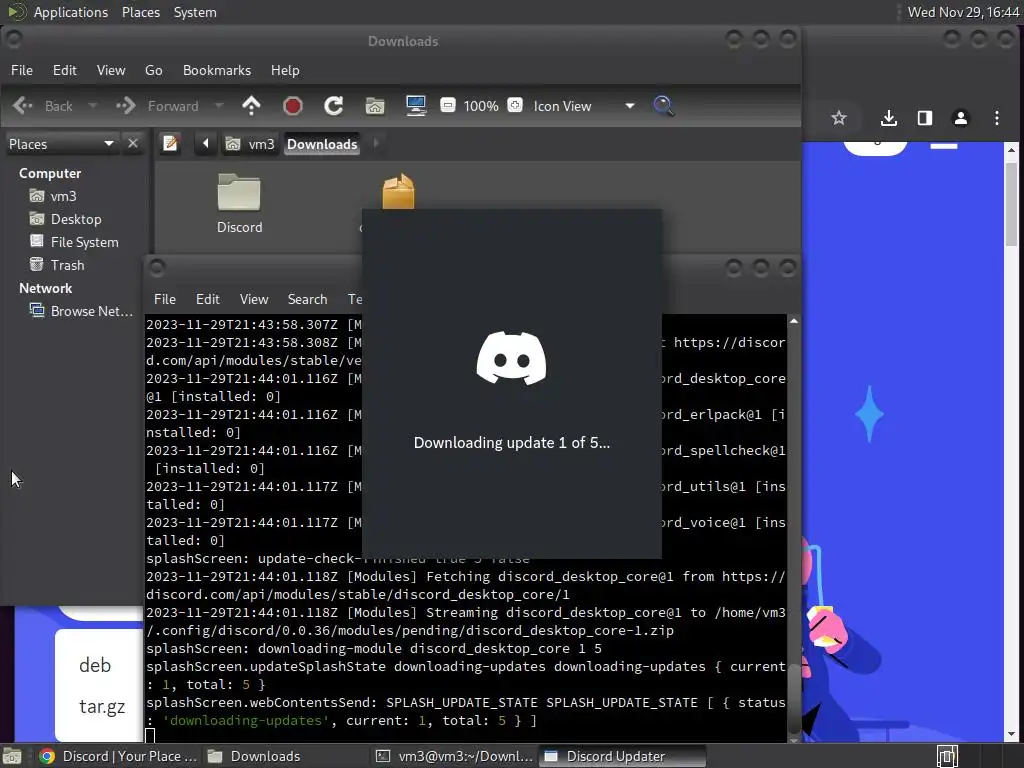
Task: Reload the Downloads folder view
Action: click(x=334, y=106)
